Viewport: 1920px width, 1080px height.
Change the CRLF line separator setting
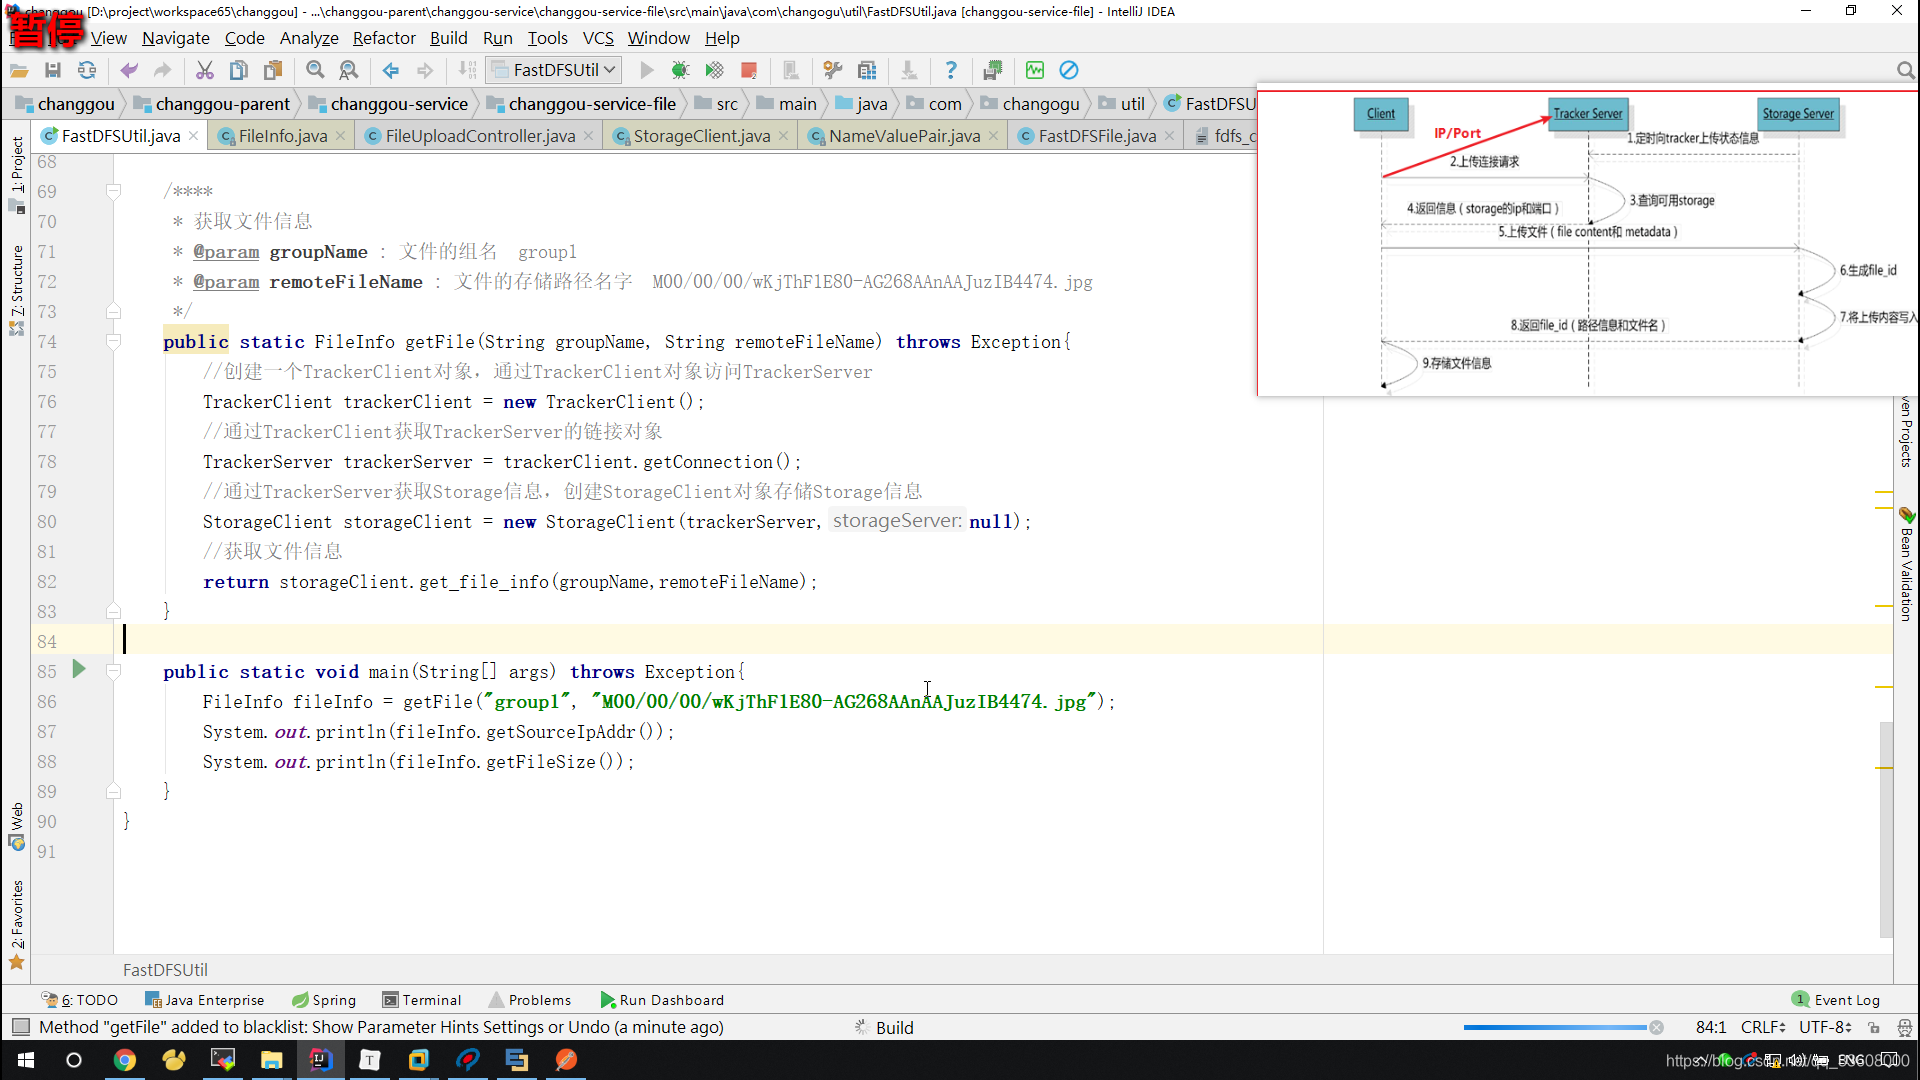[1763, 1027]
